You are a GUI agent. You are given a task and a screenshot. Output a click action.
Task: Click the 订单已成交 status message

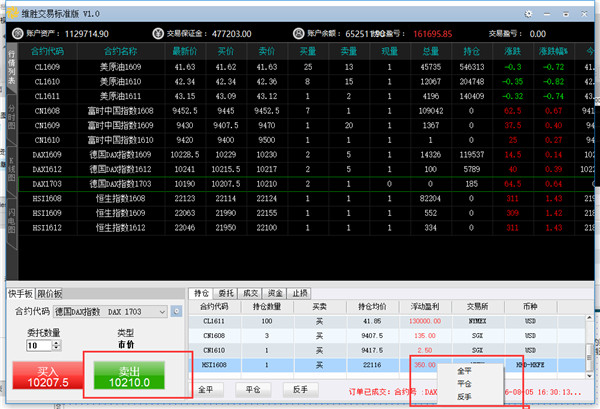(465, 392)
